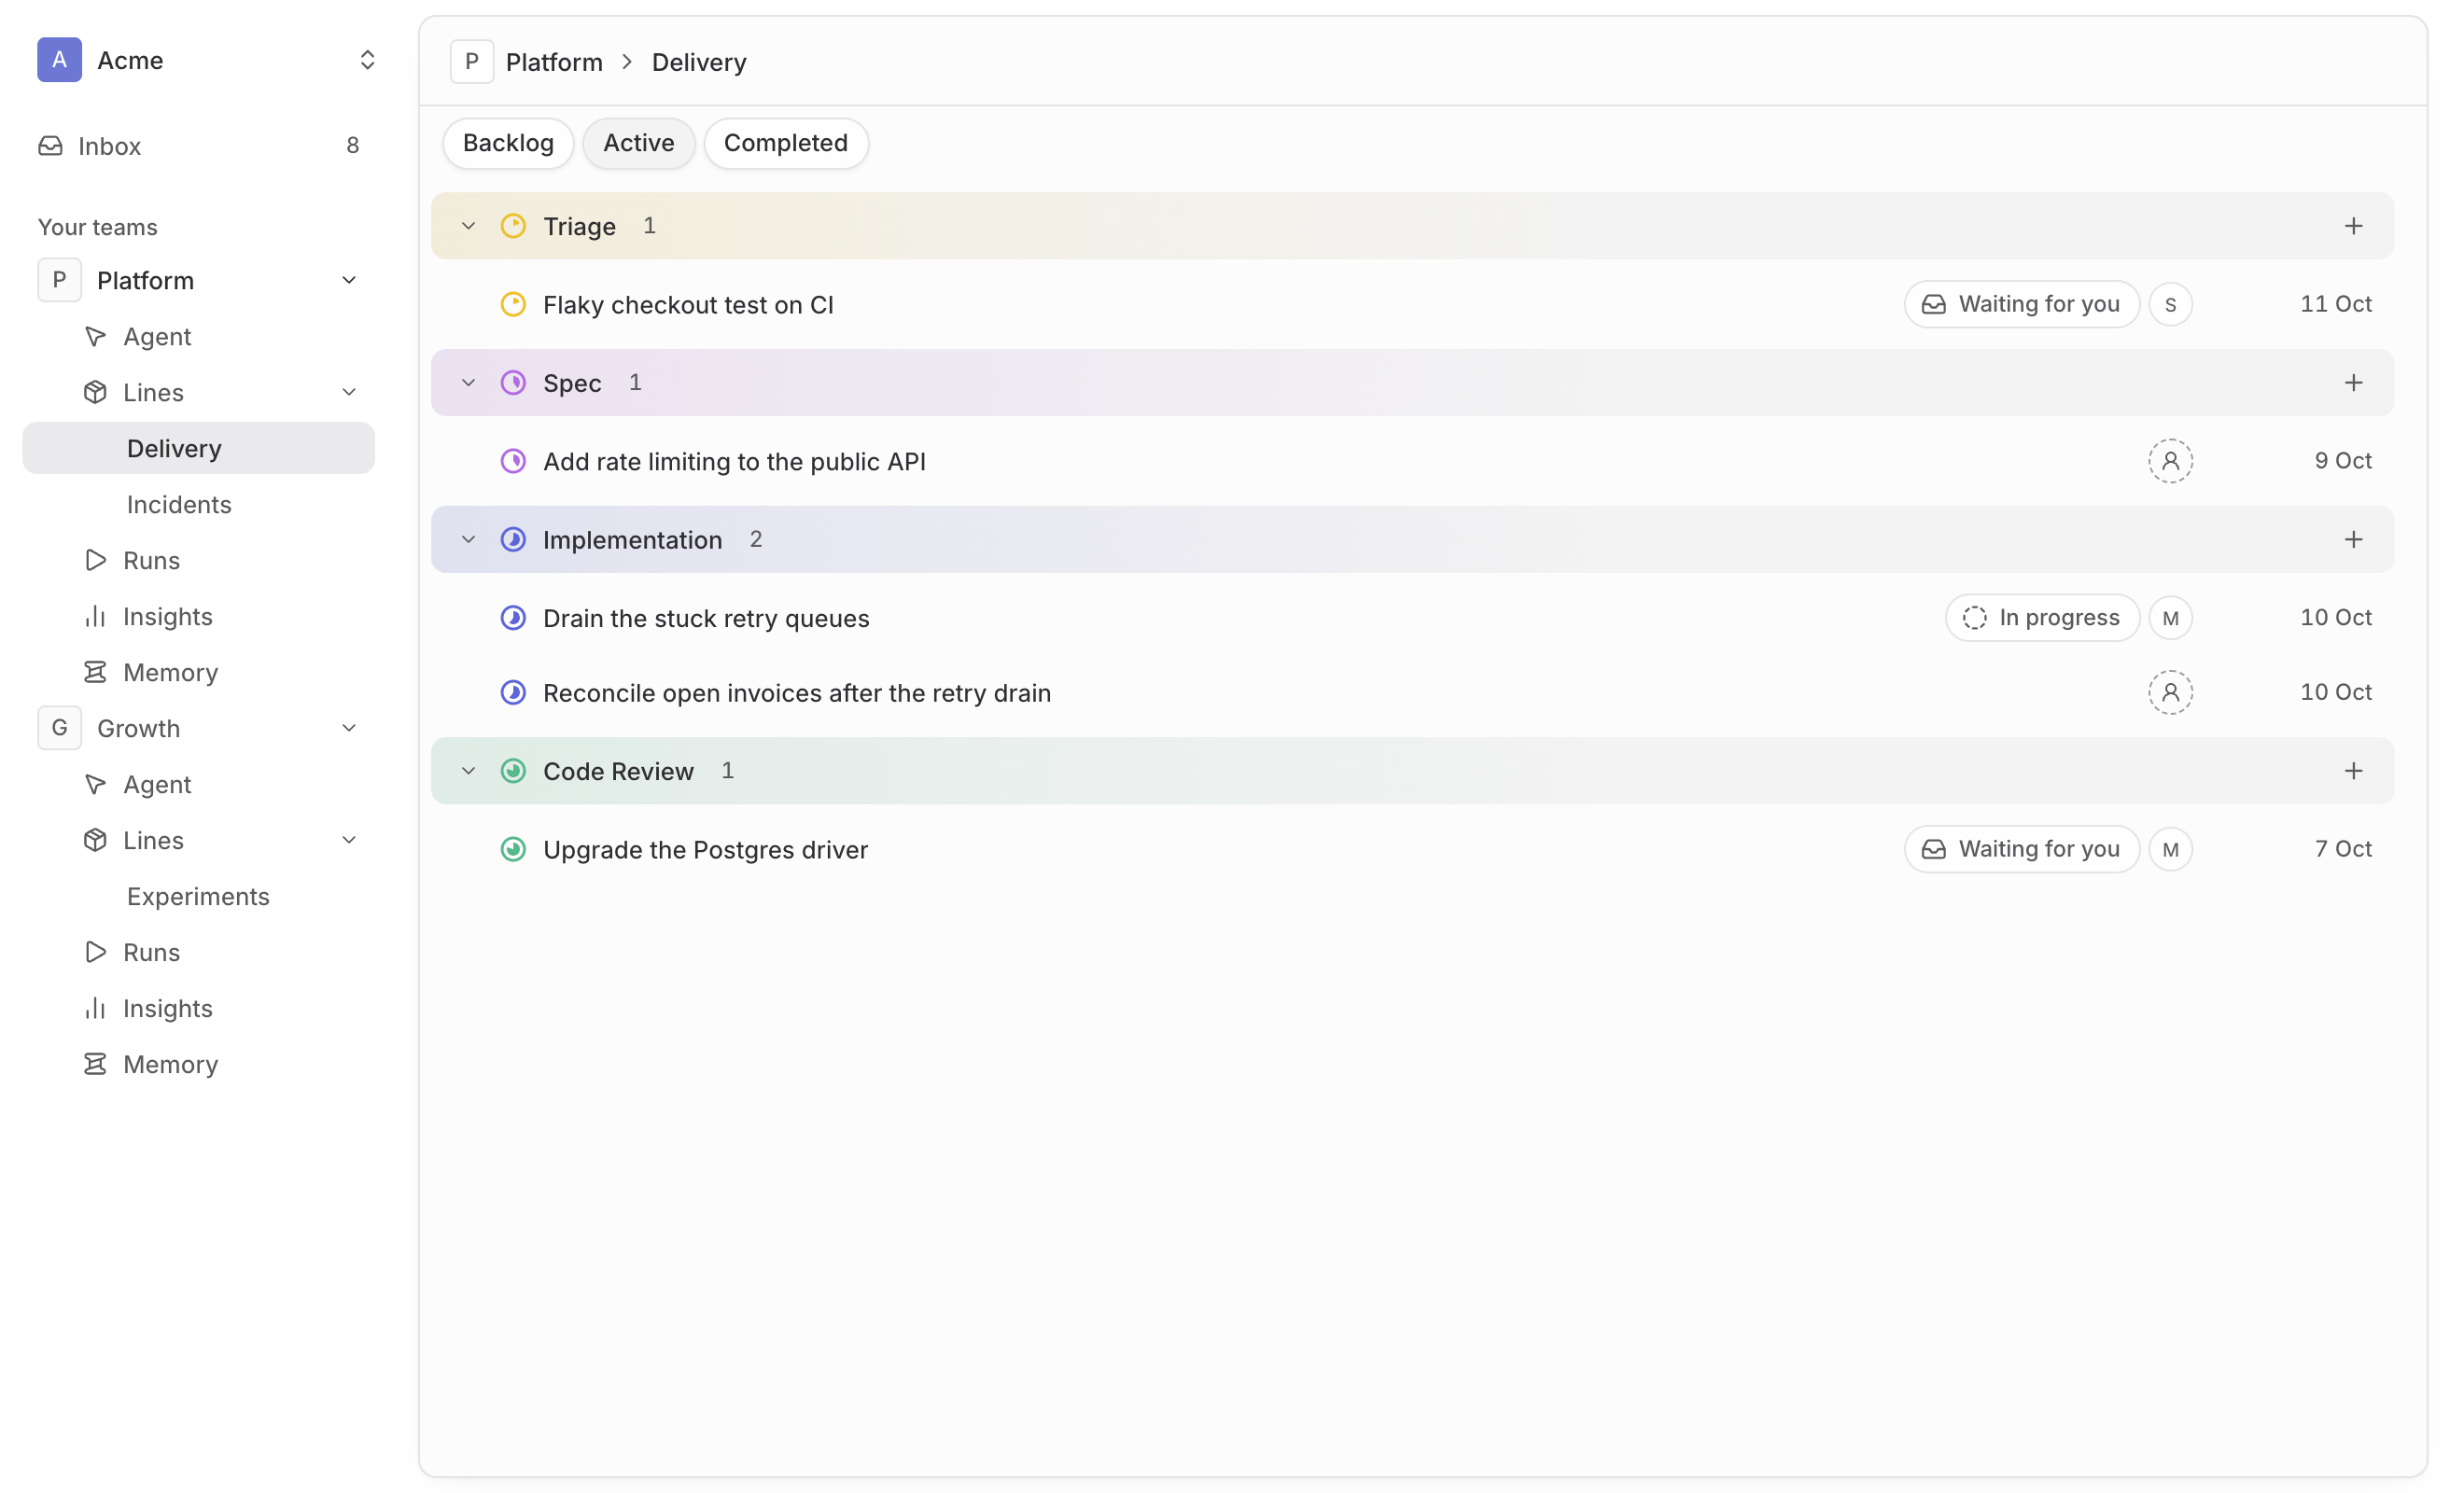This screenshot has width=2464, height=1493.
Task: Click the Implementation stage icon in header
Action: (x=513, y=540)
